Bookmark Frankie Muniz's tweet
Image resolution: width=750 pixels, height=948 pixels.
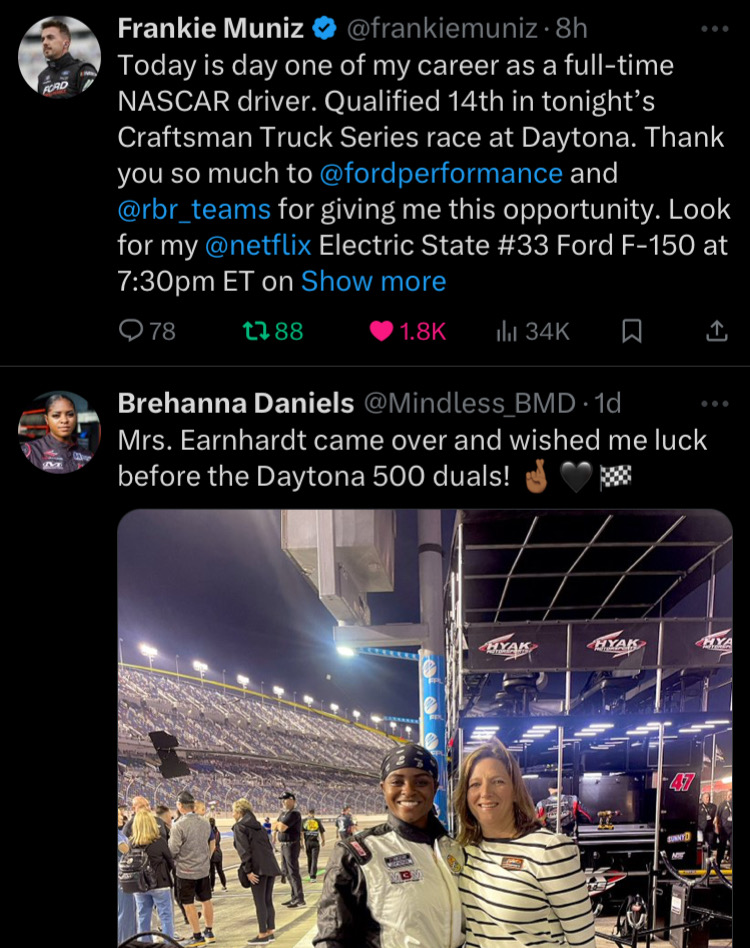click(631, 331)
